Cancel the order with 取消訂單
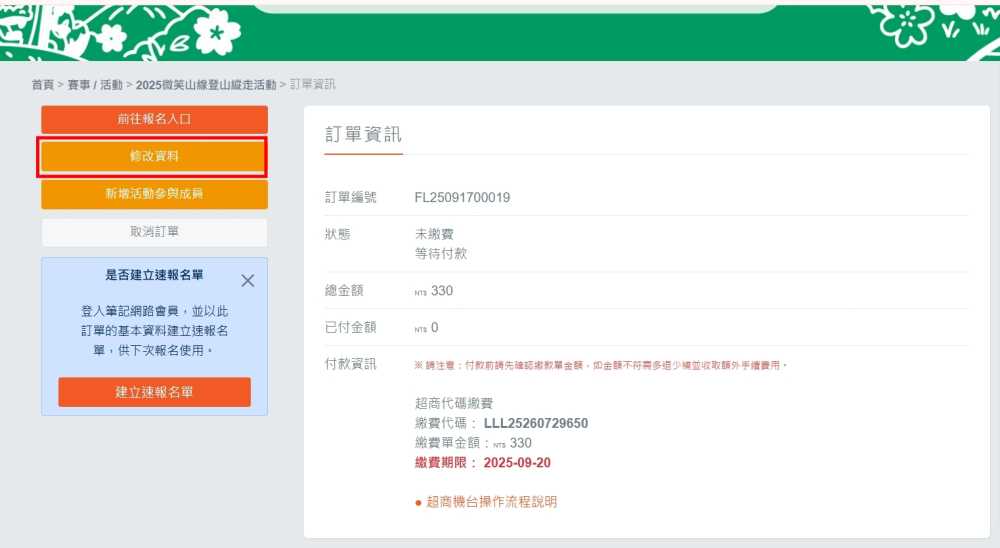 tap(154, 232)
